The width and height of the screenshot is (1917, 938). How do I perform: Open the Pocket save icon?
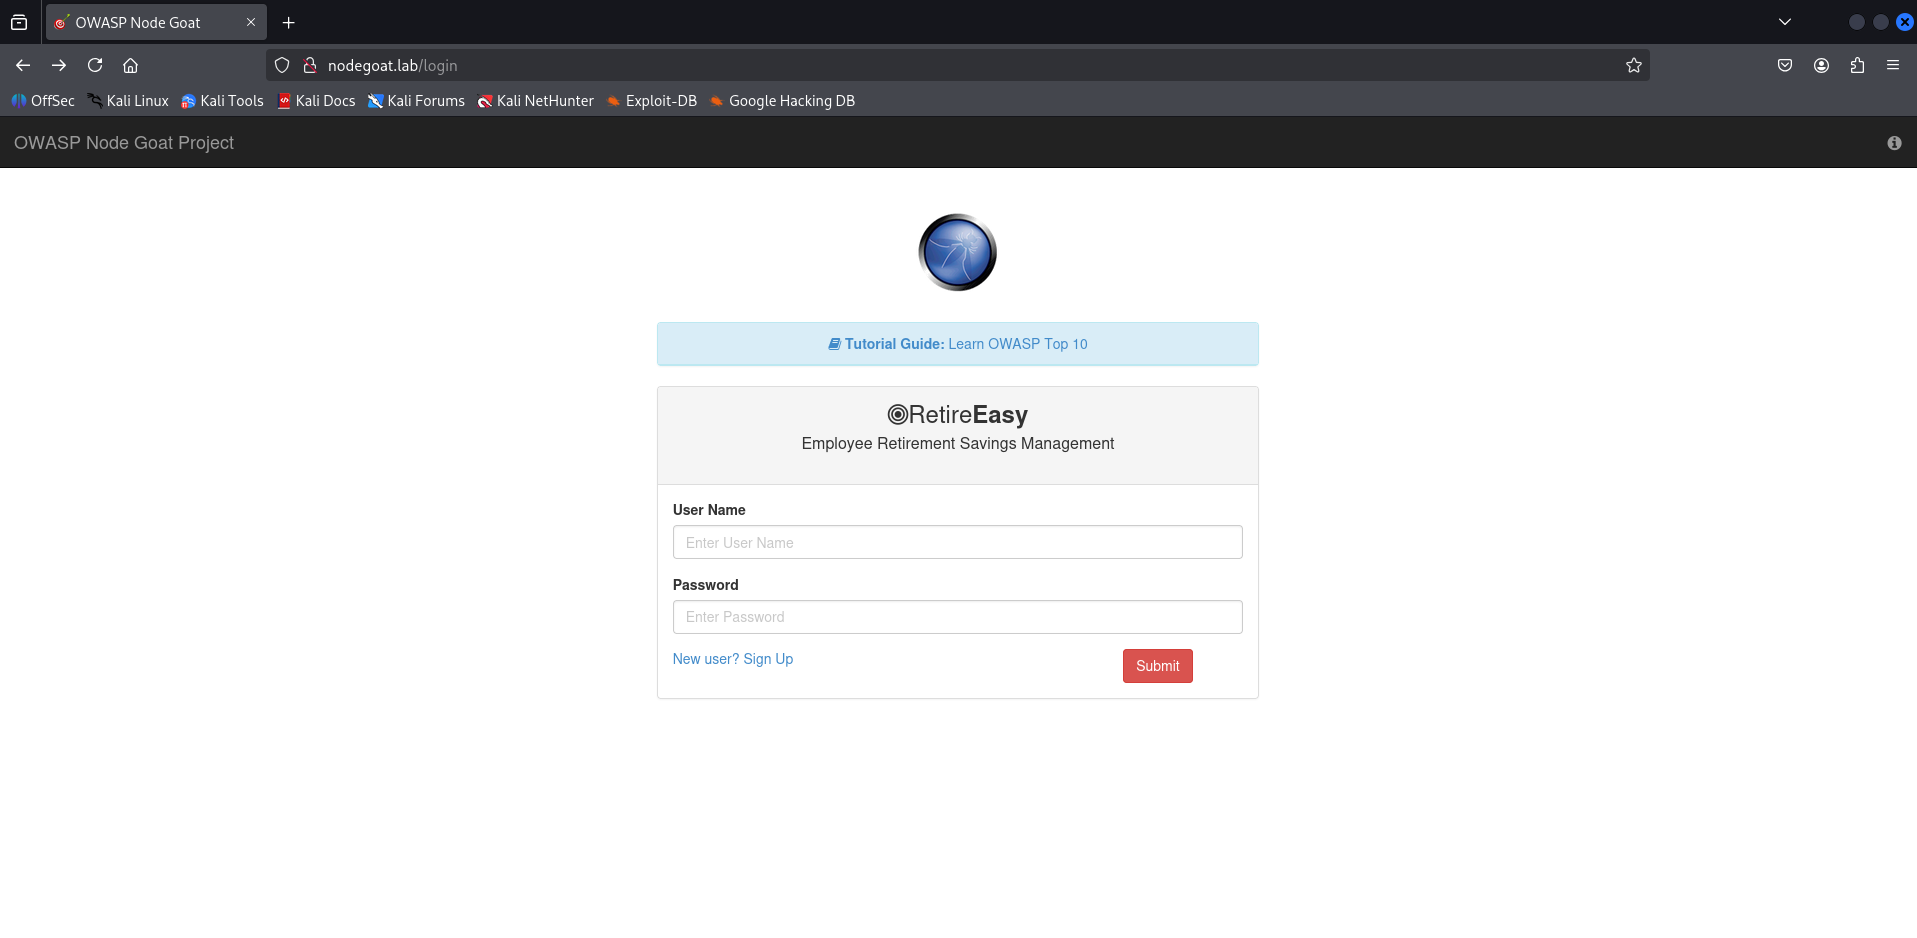point(1785,65)
